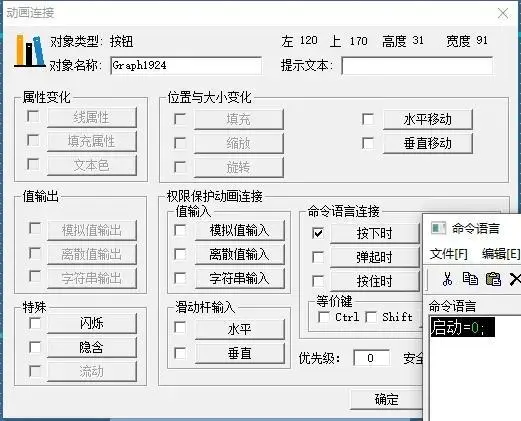Click the 隐含 button

click(x=92, y=347)
